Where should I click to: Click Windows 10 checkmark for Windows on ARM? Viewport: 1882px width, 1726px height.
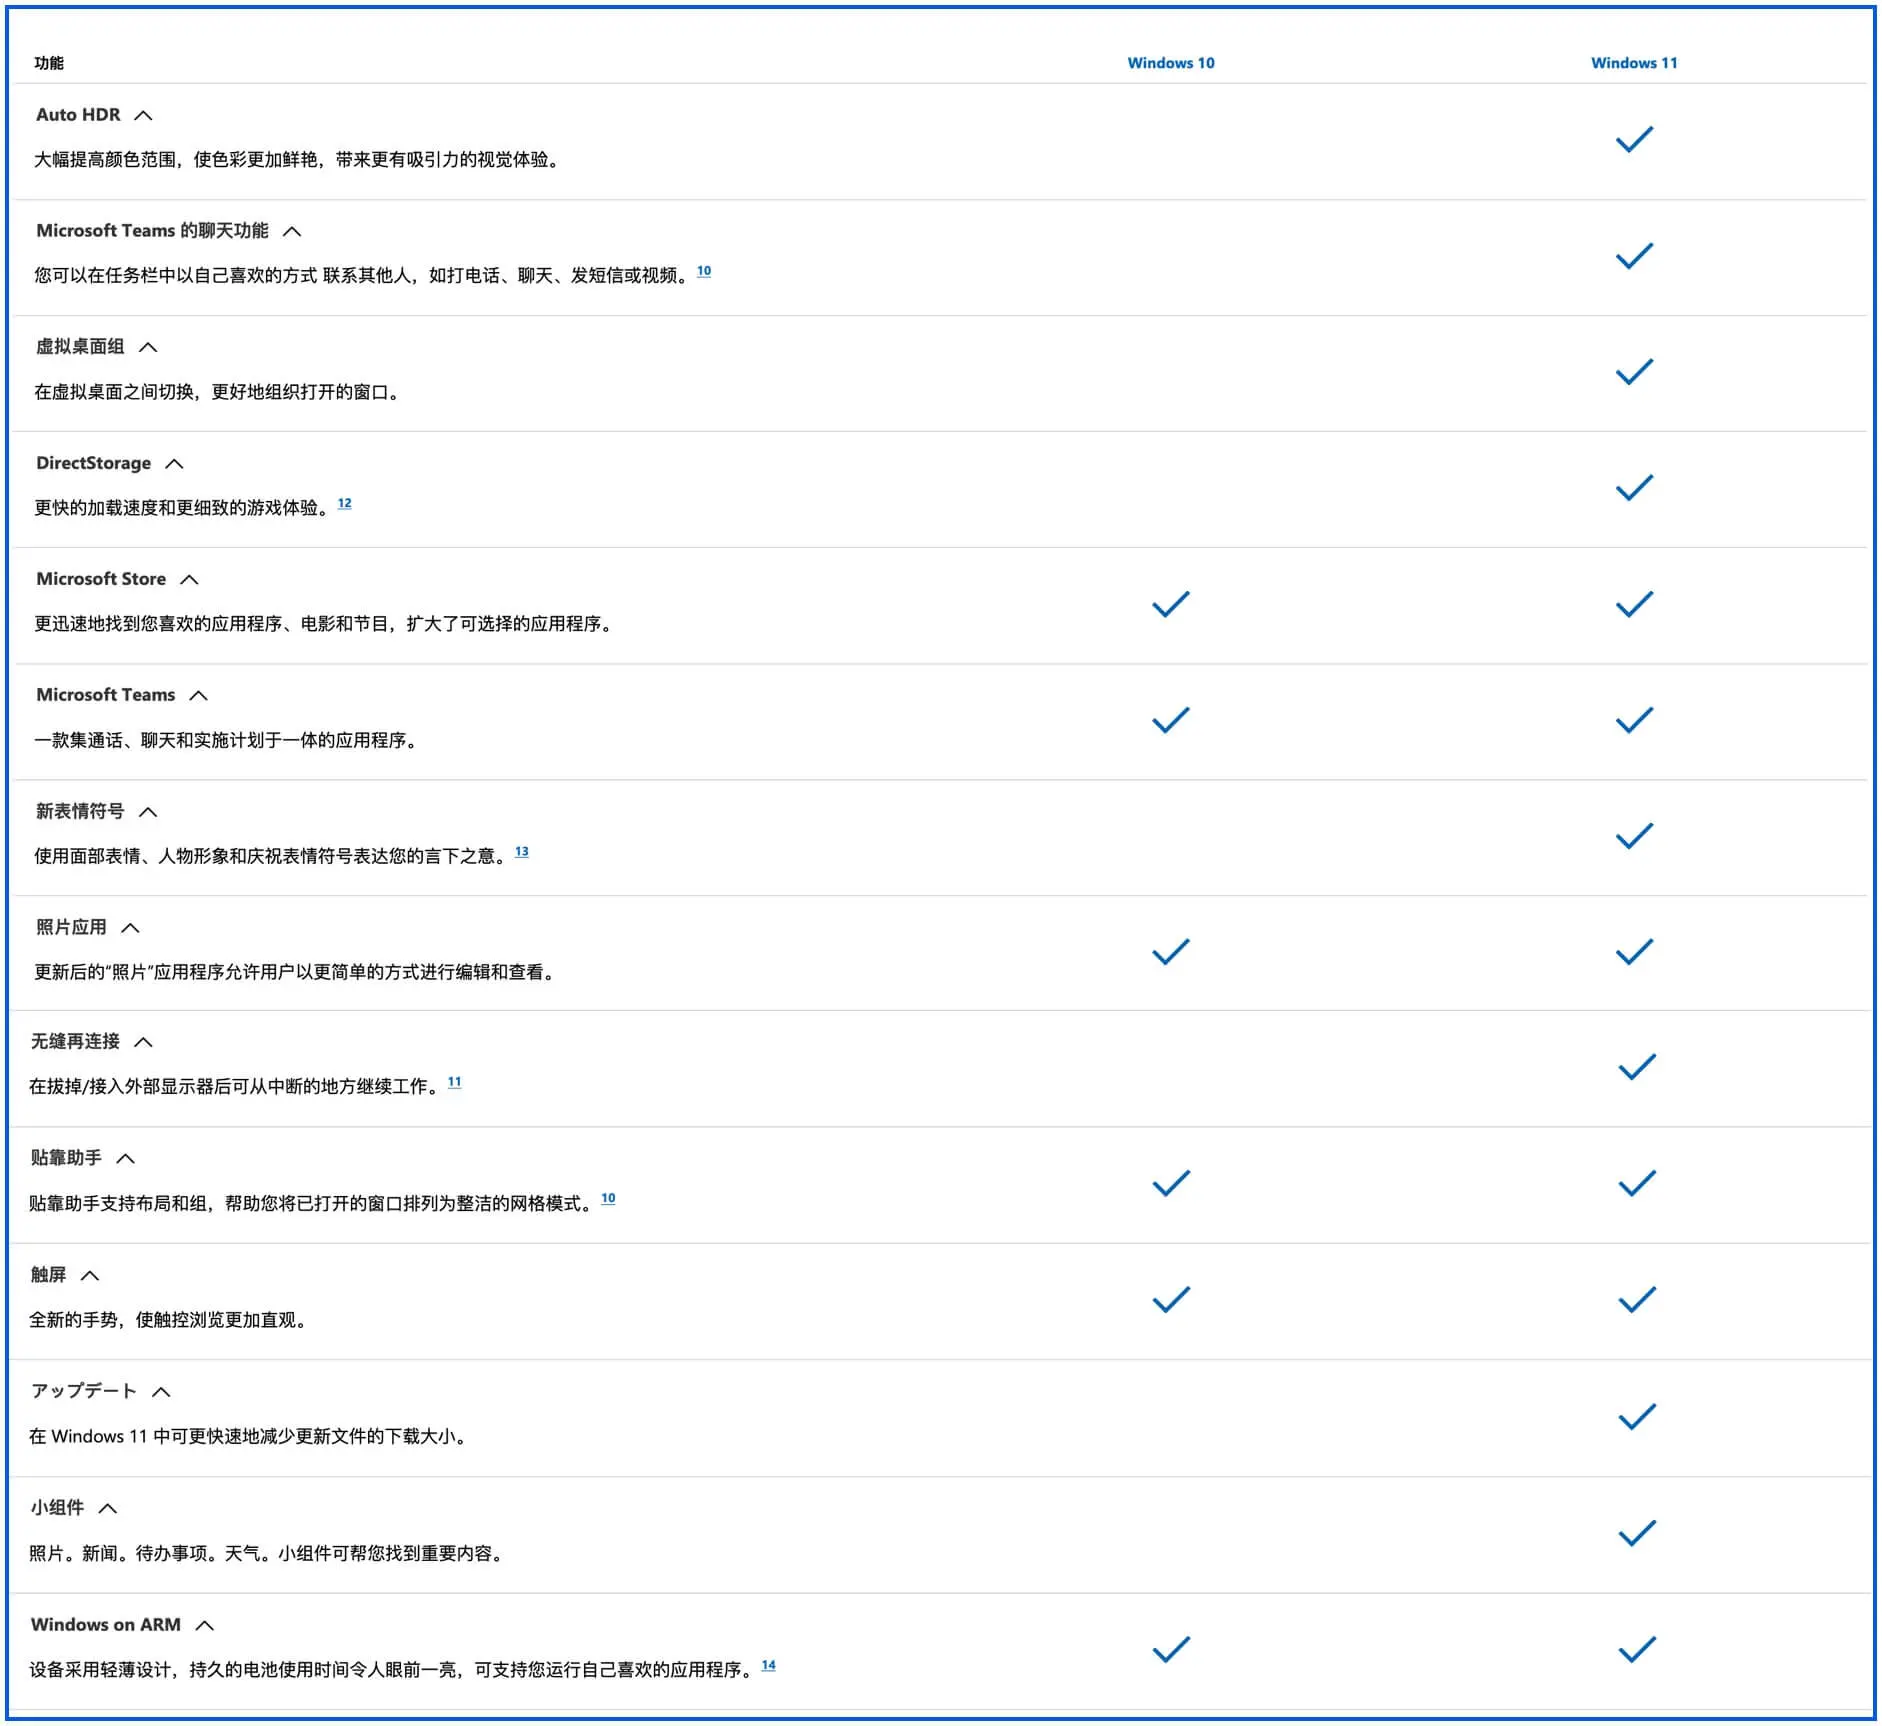(x=1171, y=1650)
